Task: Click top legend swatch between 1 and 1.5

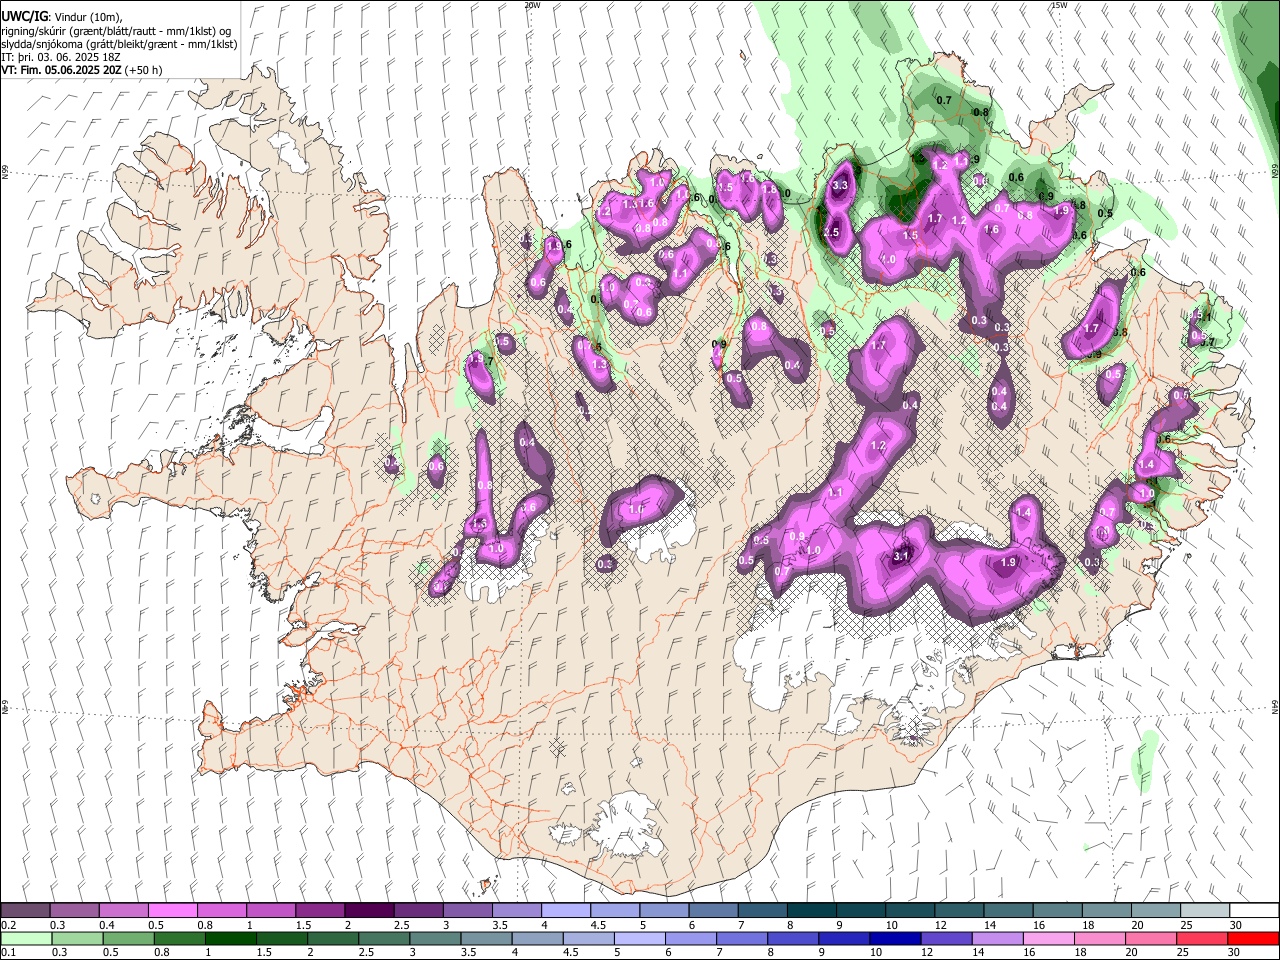Action: click(x=270, y=911)
